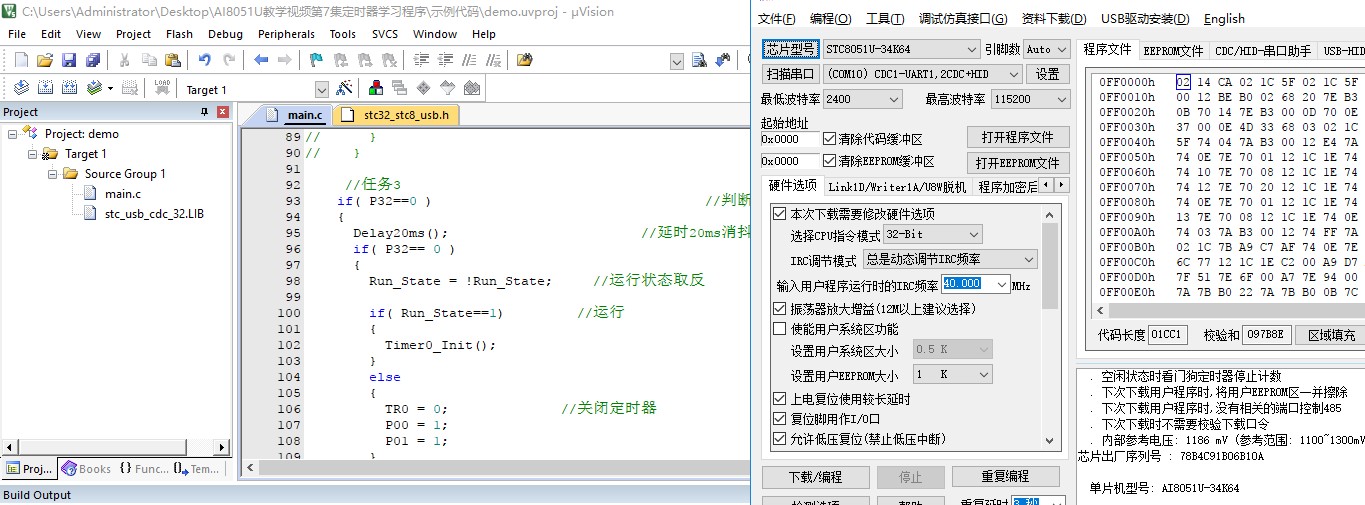Click the Find in Files icon
This screenshot has height=505, width=1365.
pyautogui.click(x=524, y=60)
